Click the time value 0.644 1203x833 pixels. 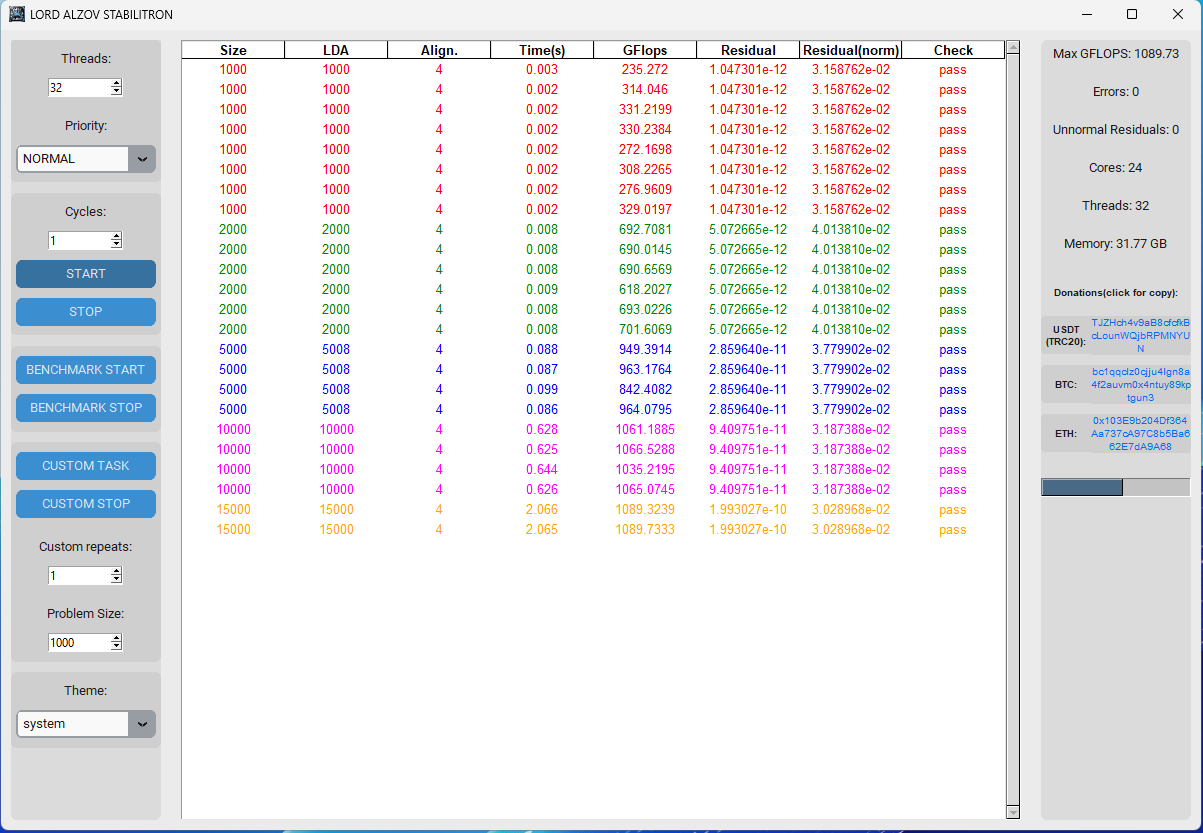pyautogui.click(x=542, y=470)
